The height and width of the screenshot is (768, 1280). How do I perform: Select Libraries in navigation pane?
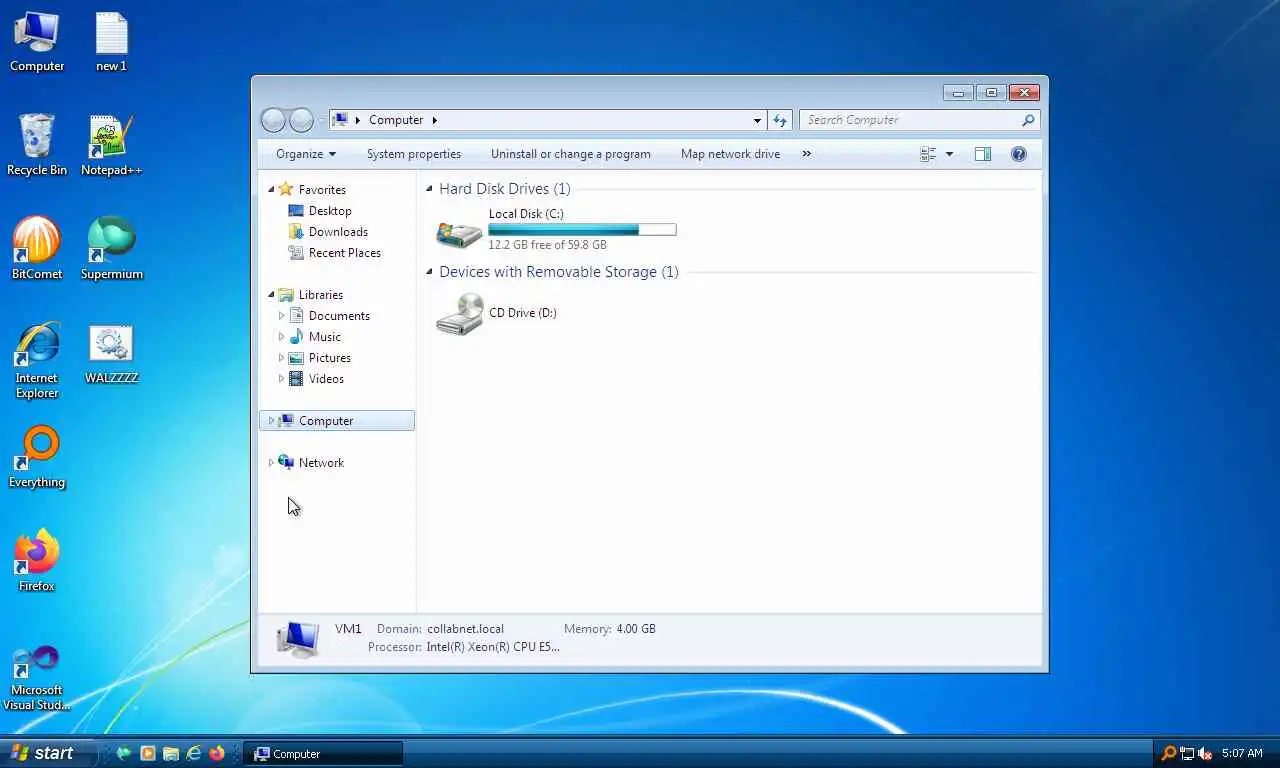point(321,295)
